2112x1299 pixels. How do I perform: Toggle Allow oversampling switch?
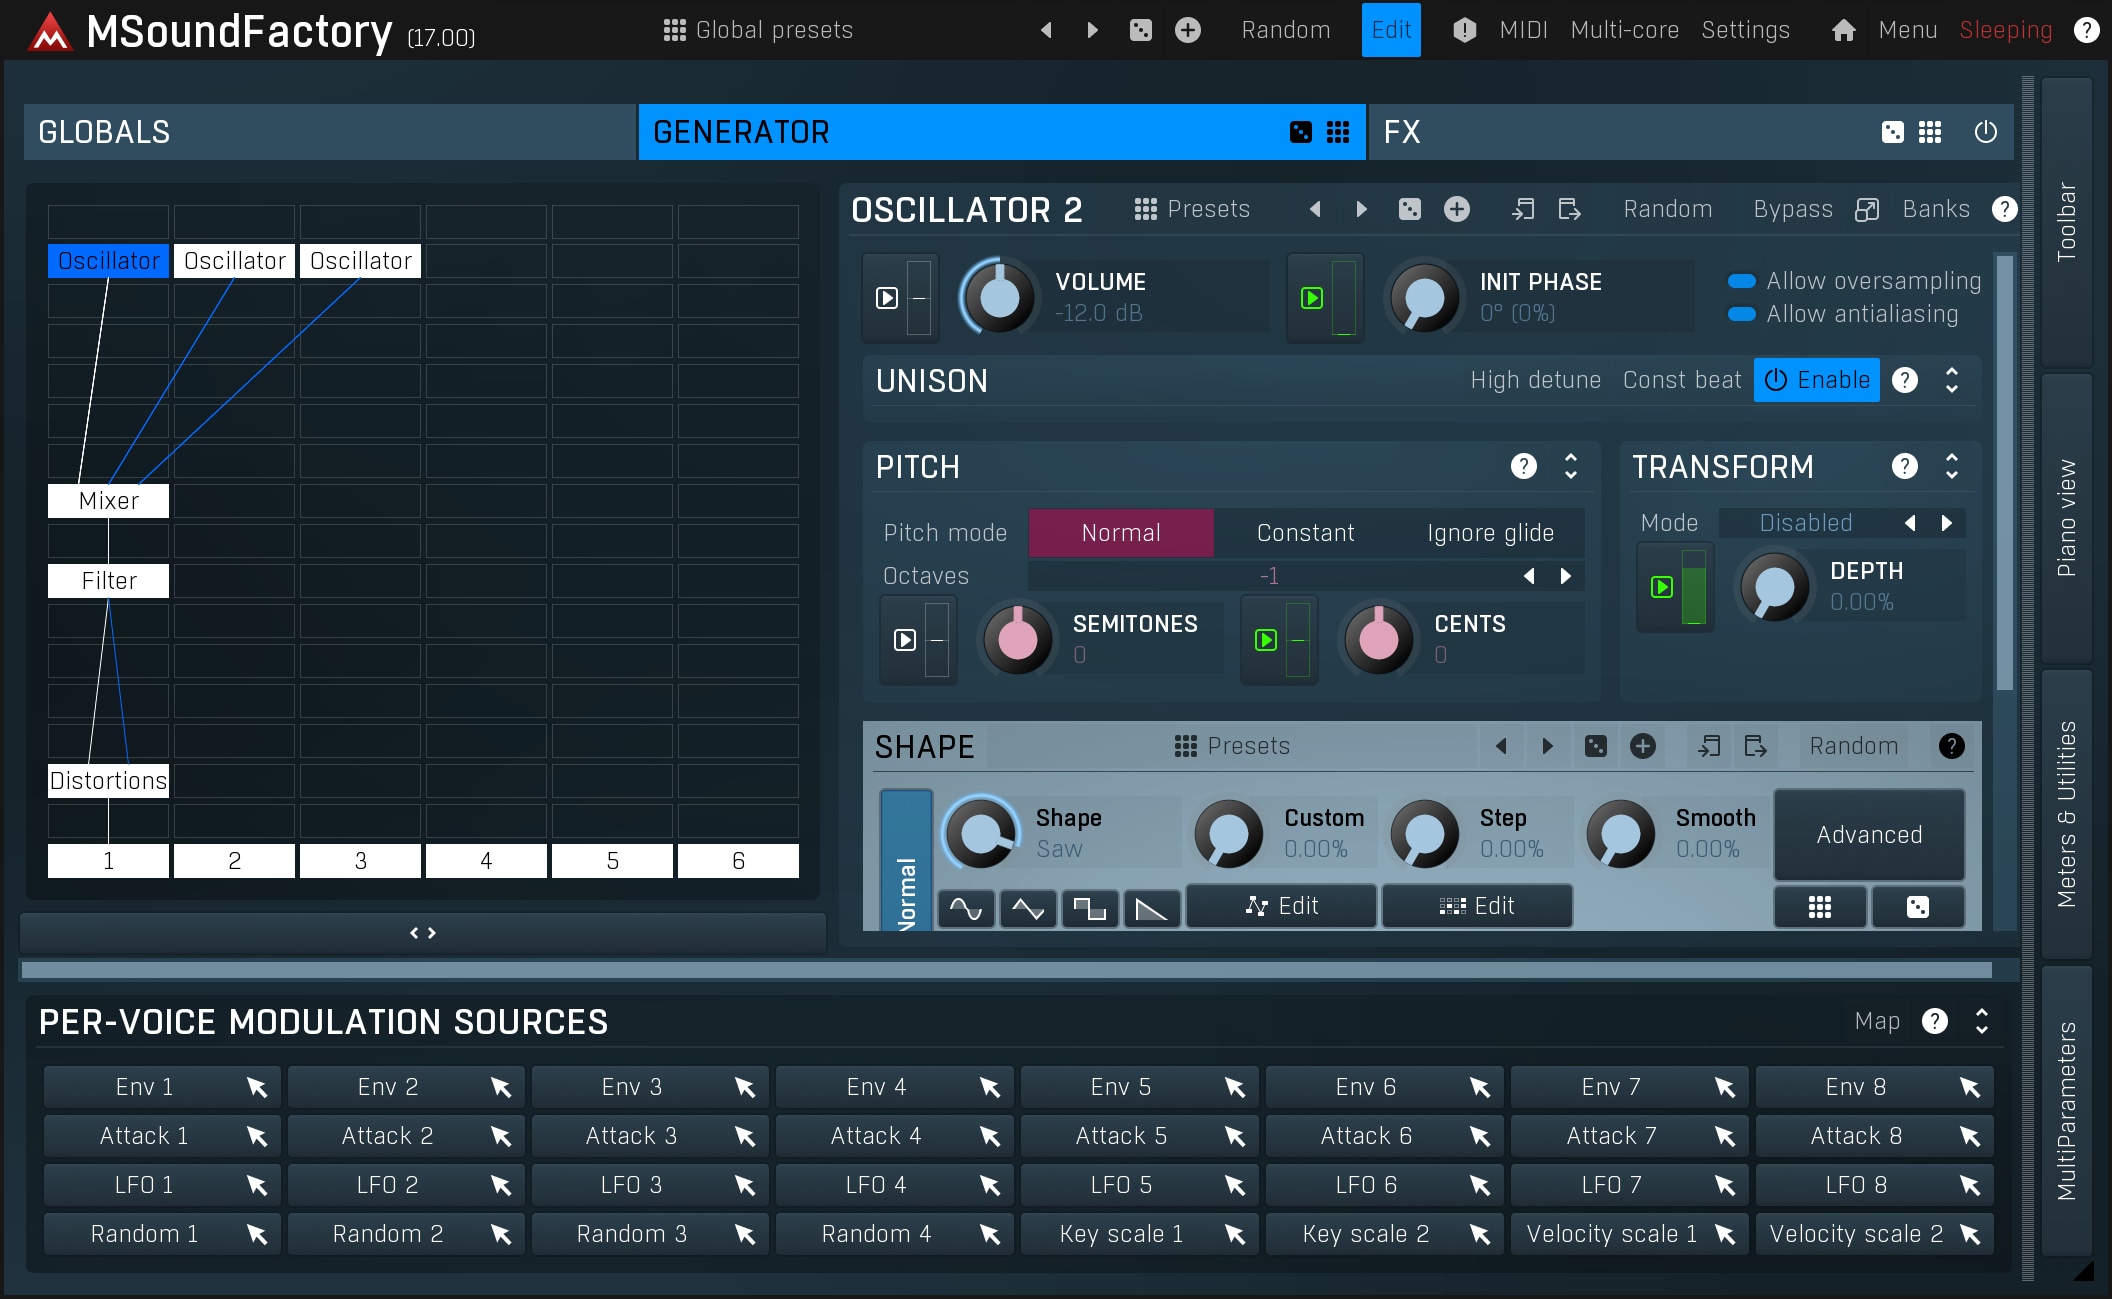pyautogui.click(x=1741, y=281)
